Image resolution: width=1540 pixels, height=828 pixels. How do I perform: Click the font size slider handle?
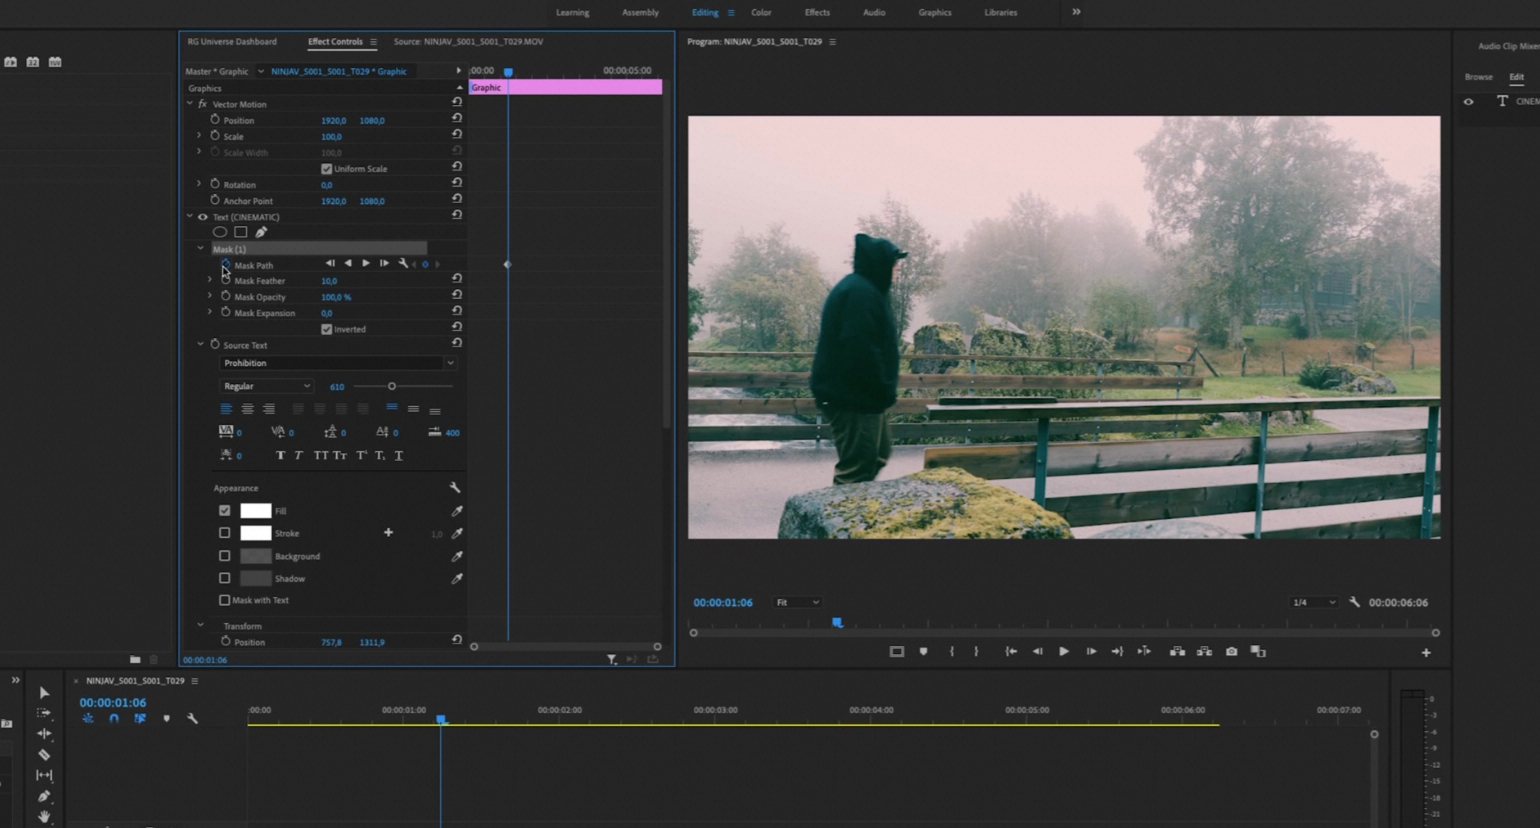pos(392,386)
